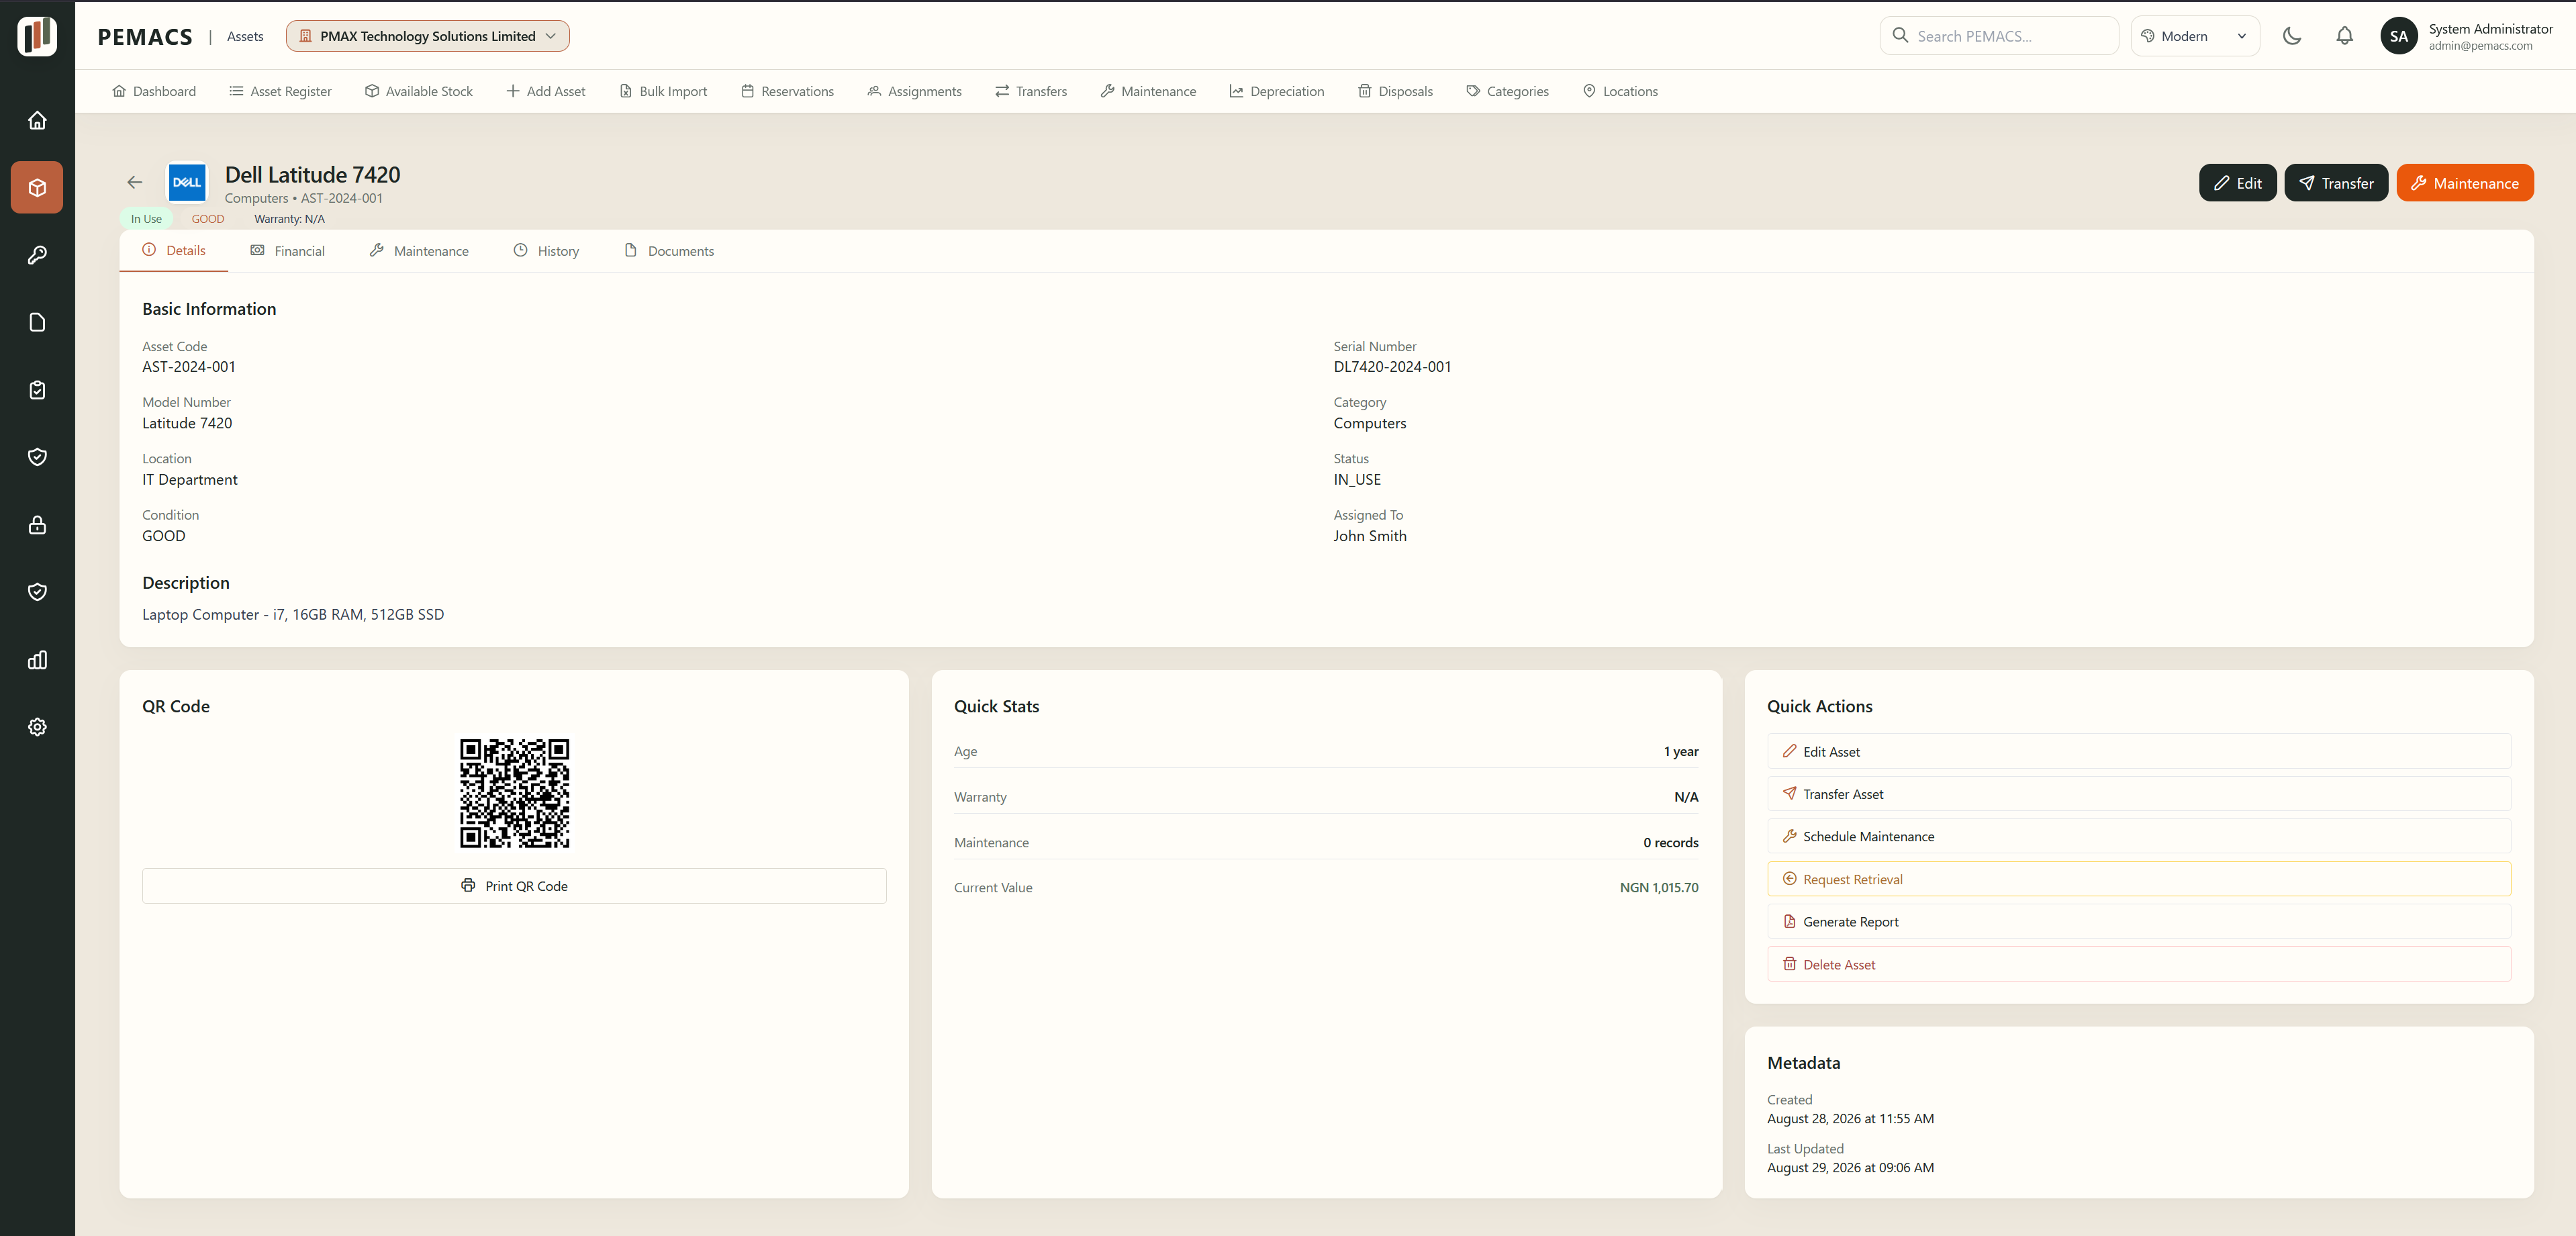Click Transfer Asset quick action
This screenshot has width=2576, height=1236.
pyautogui.click(x=2138, y=794)
